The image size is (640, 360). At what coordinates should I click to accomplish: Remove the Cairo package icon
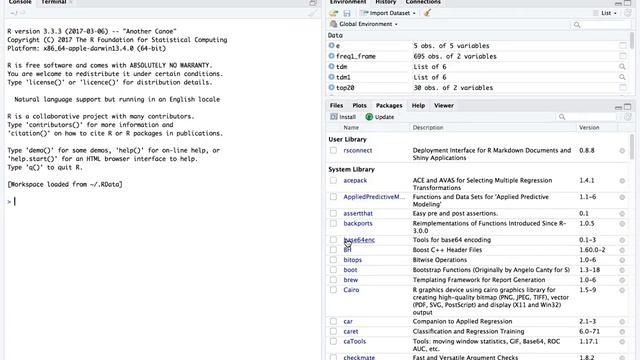[622, 290]
